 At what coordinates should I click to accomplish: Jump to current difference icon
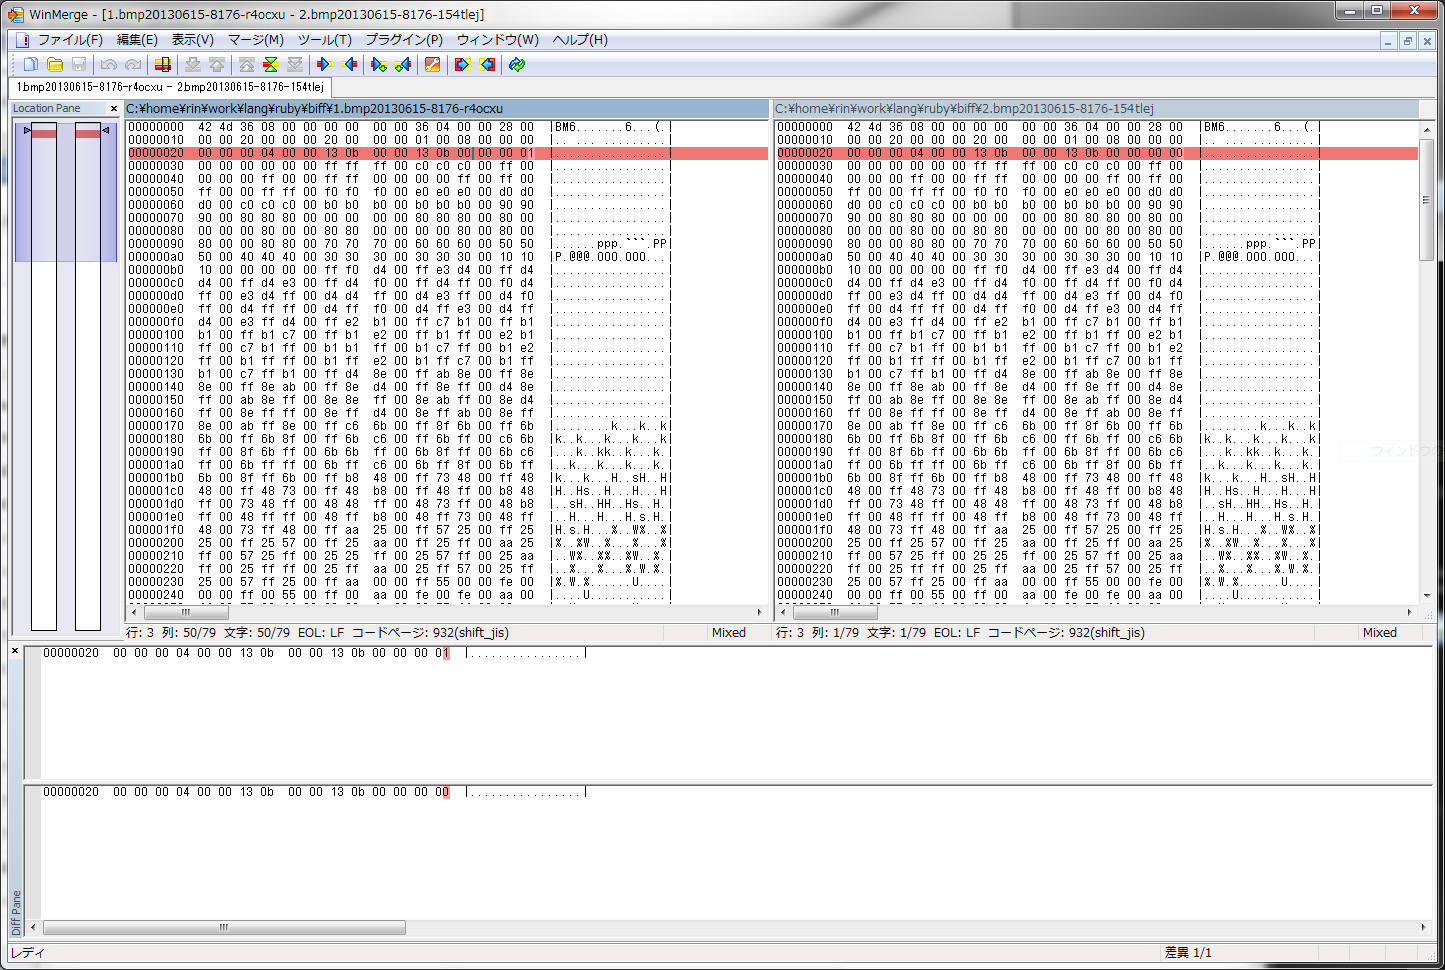pos(271,65)
